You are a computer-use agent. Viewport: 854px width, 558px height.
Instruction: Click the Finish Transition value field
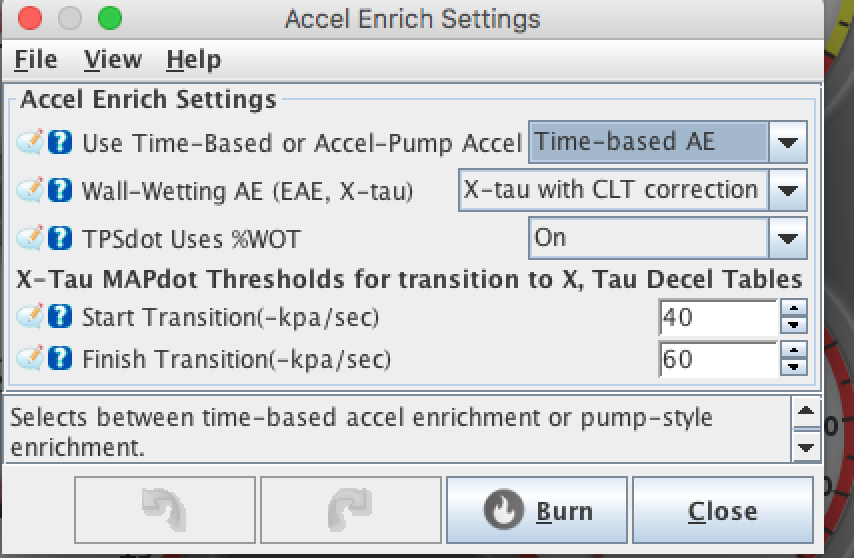tap(718, 358)
